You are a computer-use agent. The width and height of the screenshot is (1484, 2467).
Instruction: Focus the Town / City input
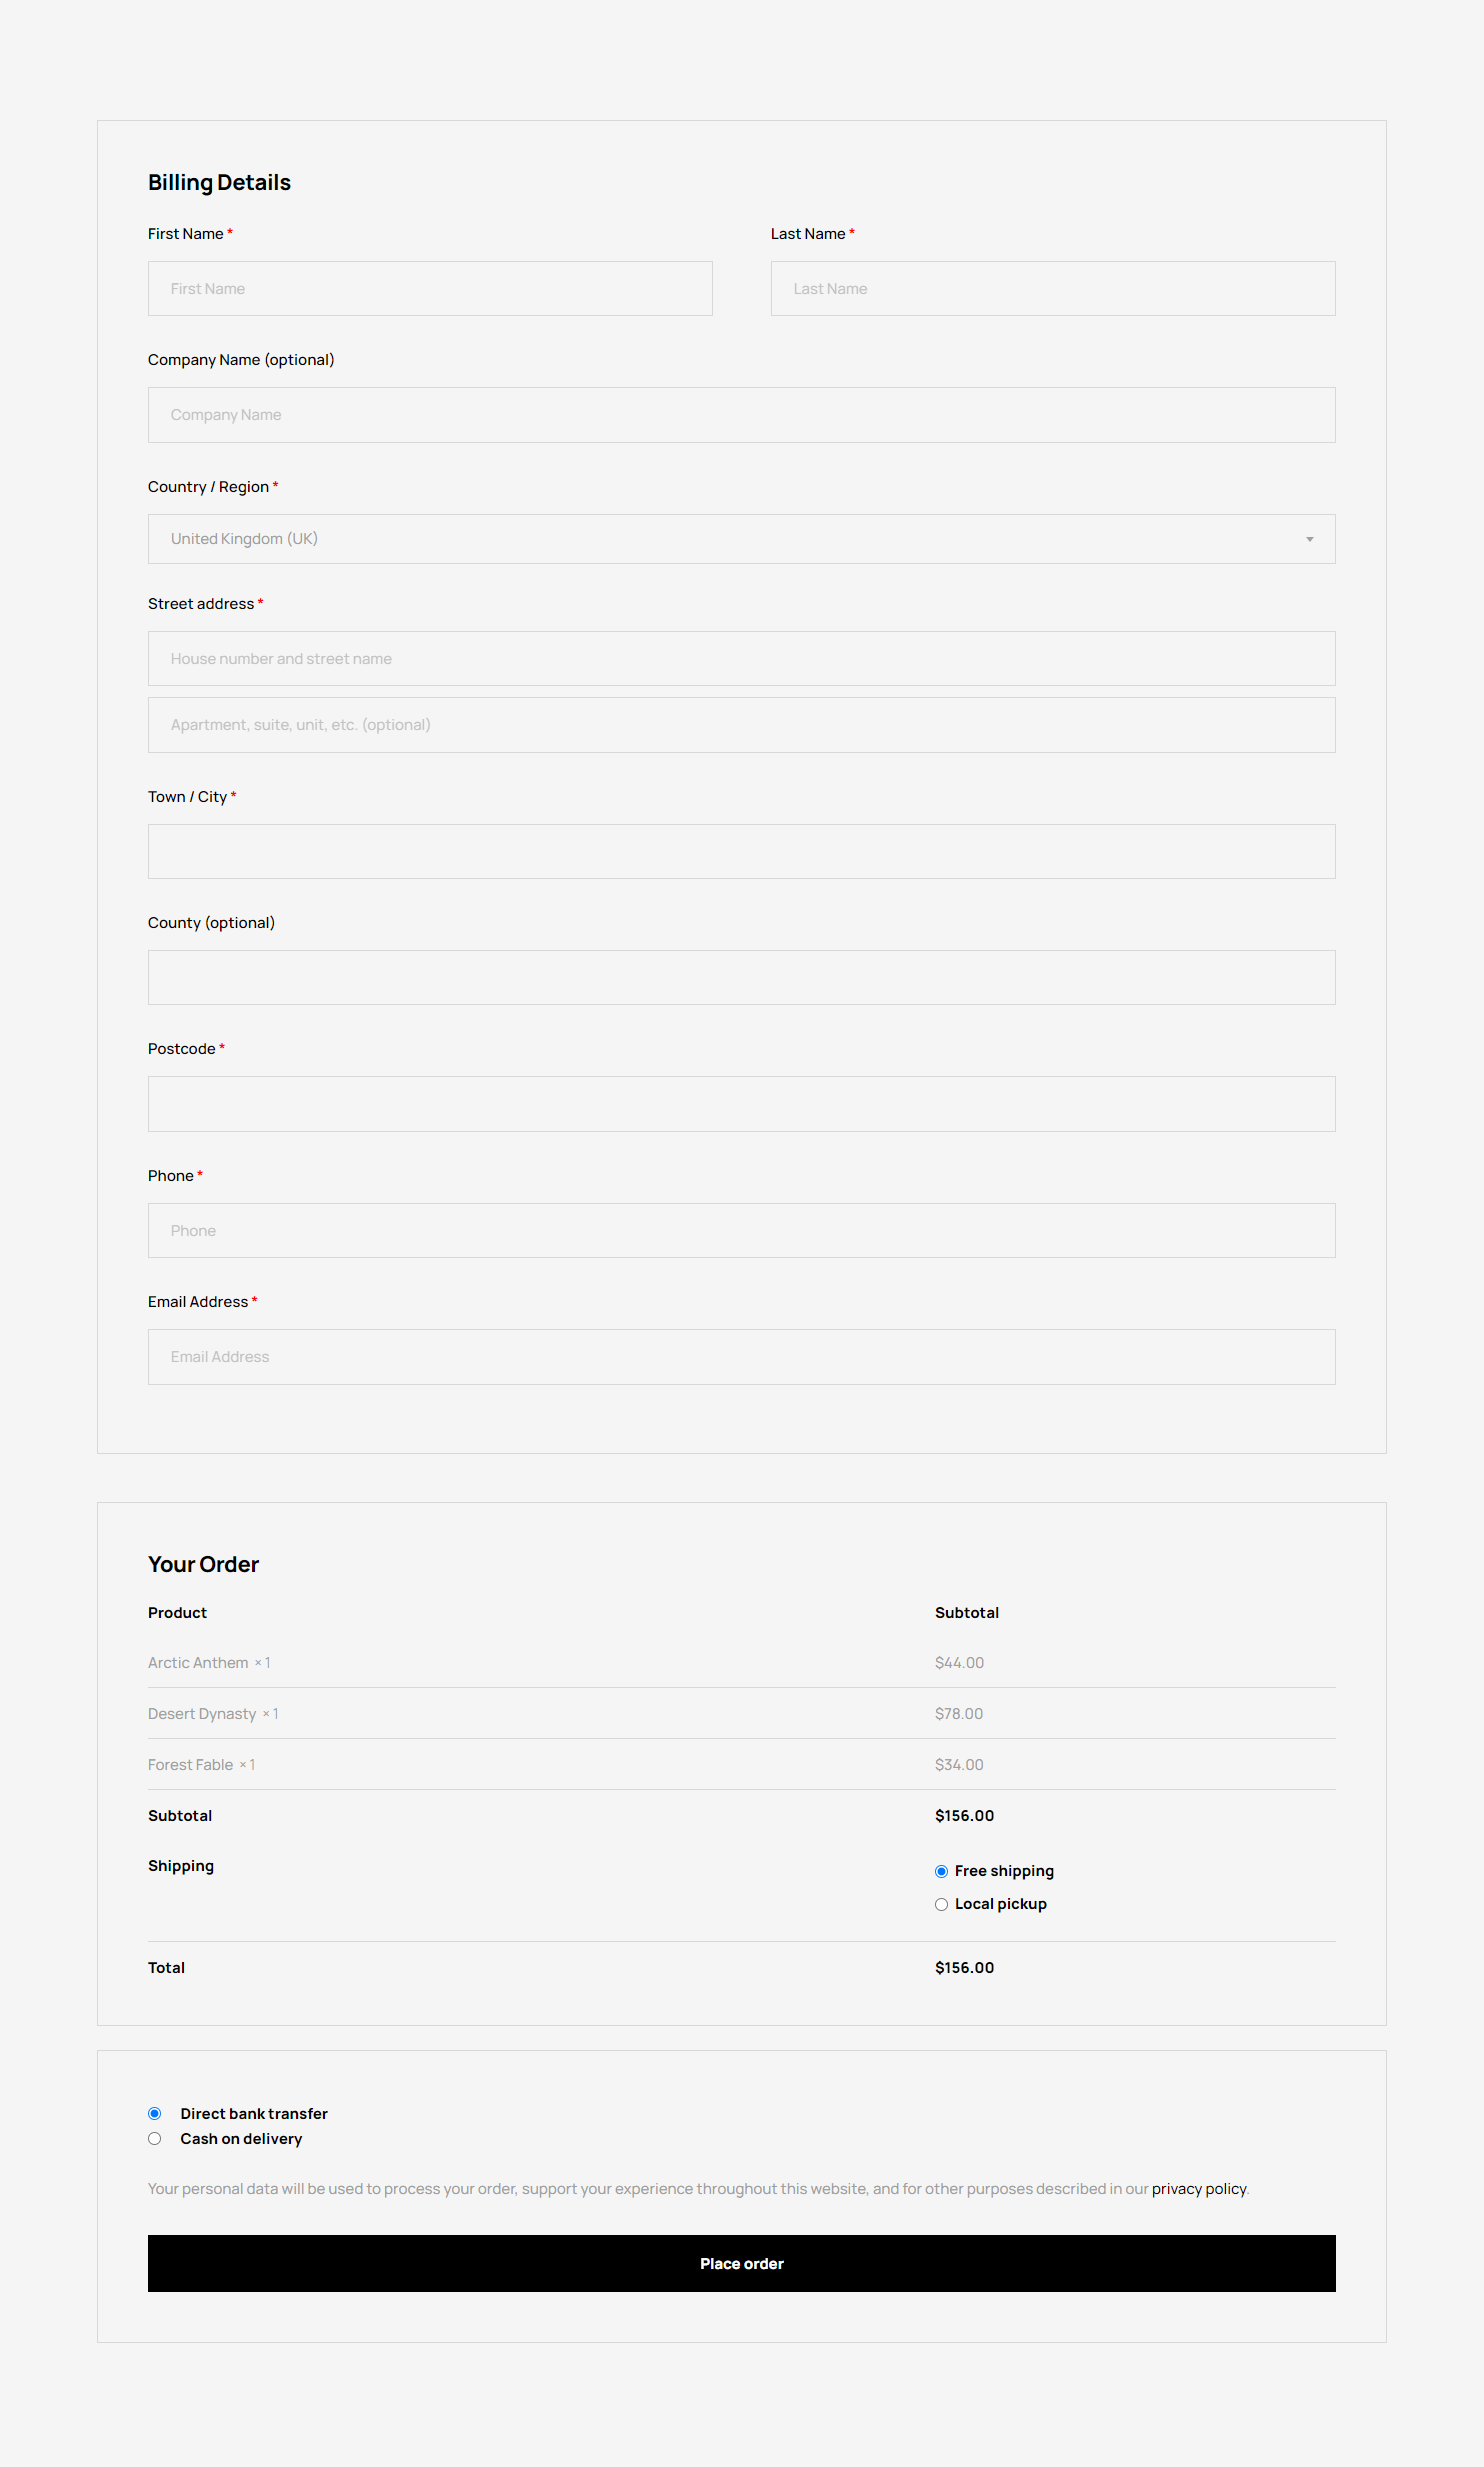pyautogui.click(x=741, y=852)
